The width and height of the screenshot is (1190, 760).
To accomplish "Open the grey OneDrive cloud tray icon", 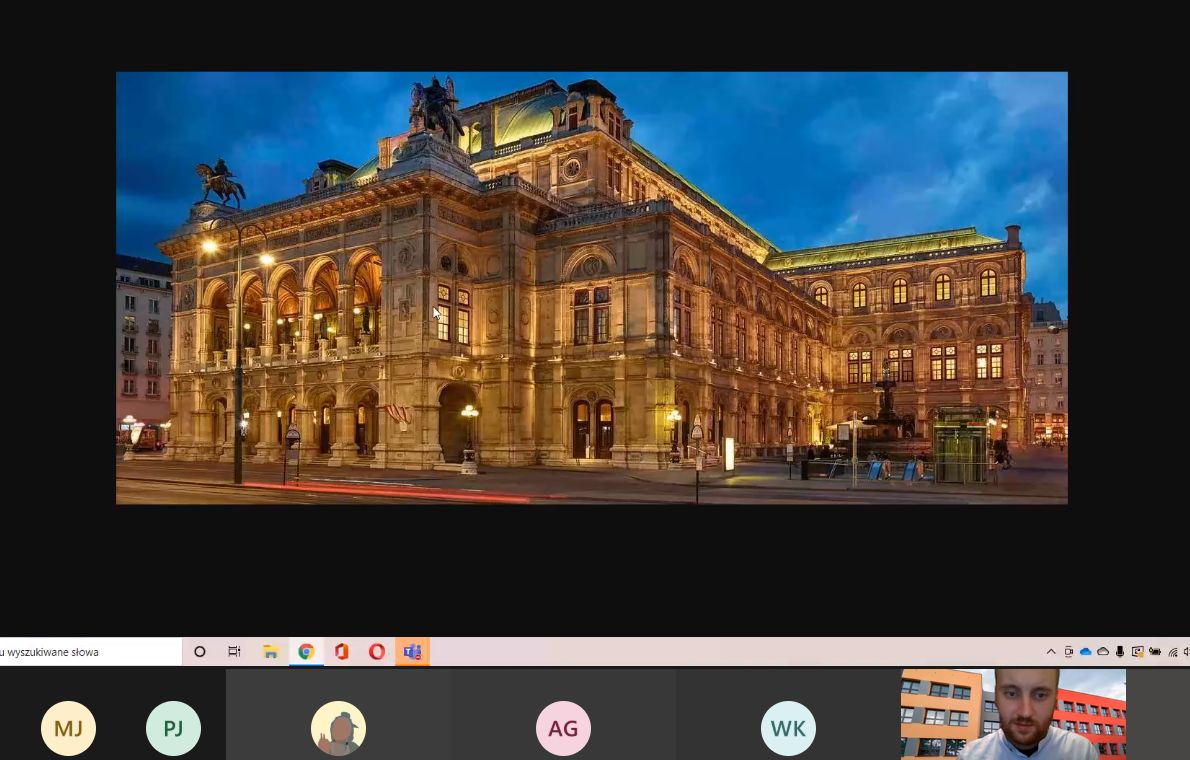I will pyautogui.click(x=1103, y=652).
